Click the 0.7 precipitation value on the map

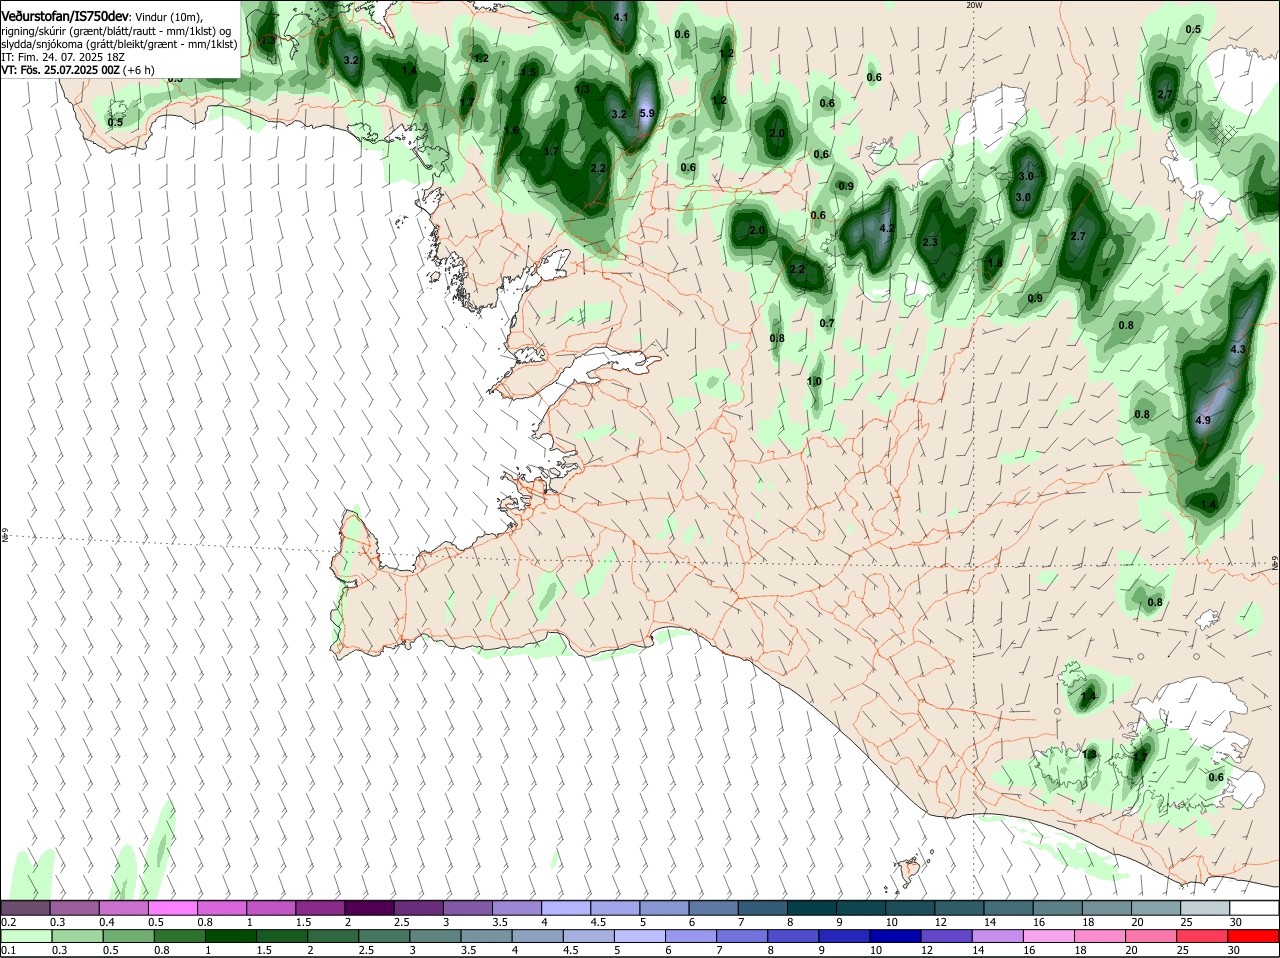[x=827, y=323]
